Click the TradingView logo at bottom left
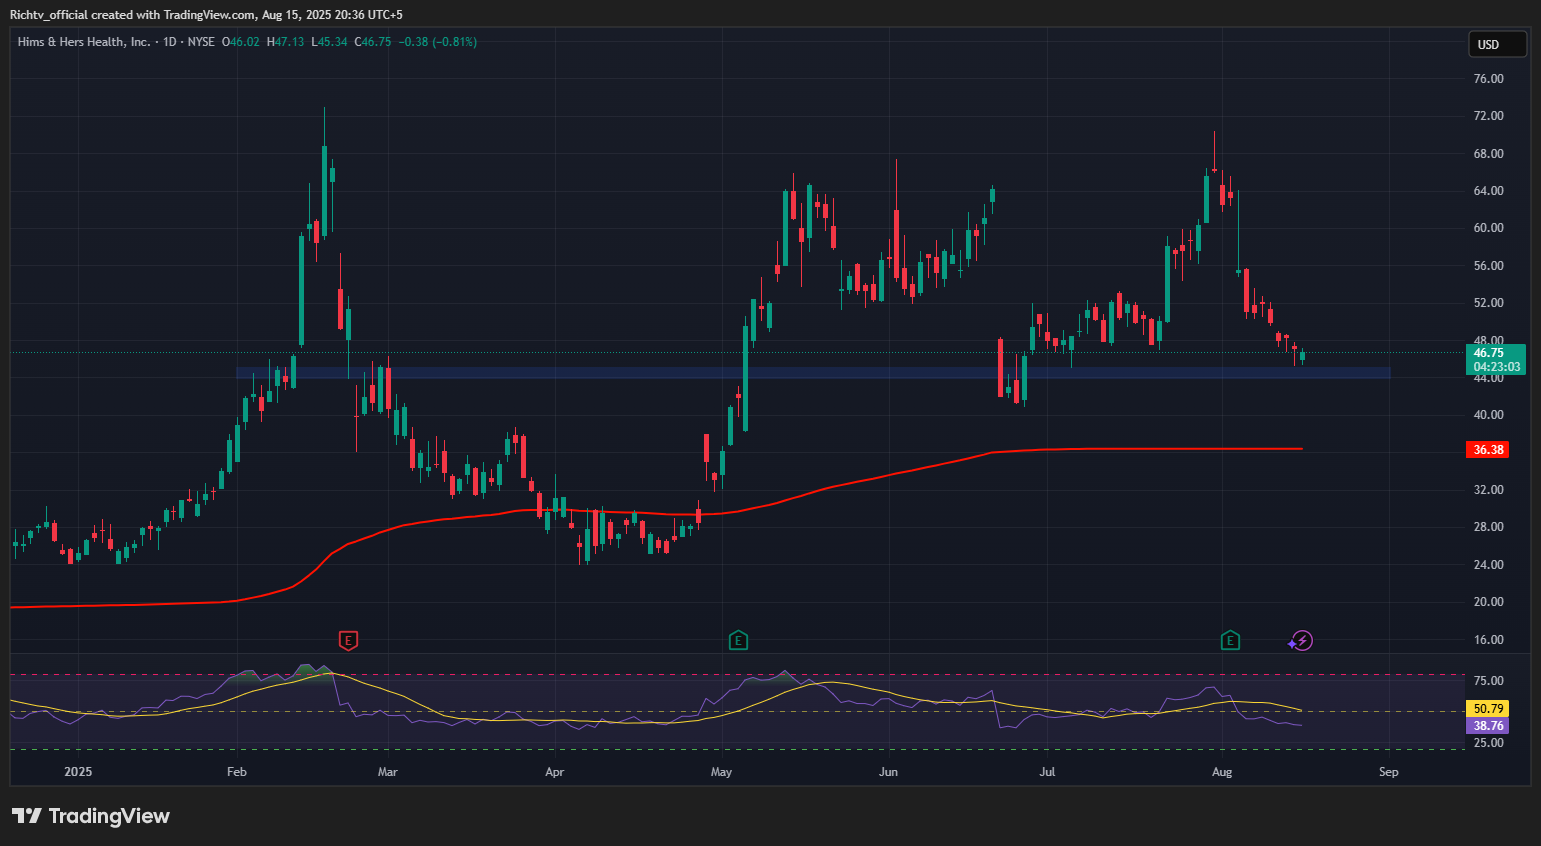This screenshot has height=846, width=1541. 91,816
